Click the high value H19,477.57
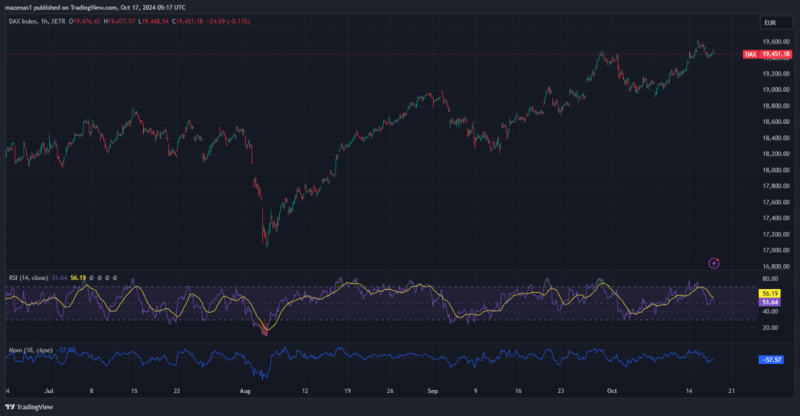This screenshot has height=416, width=800. click(119, 21)
